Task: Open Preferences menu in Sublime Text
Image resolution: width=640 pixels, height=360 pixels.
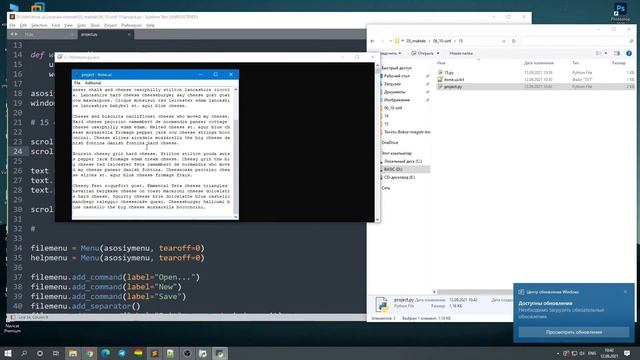Action: click(x=131, y=25)
